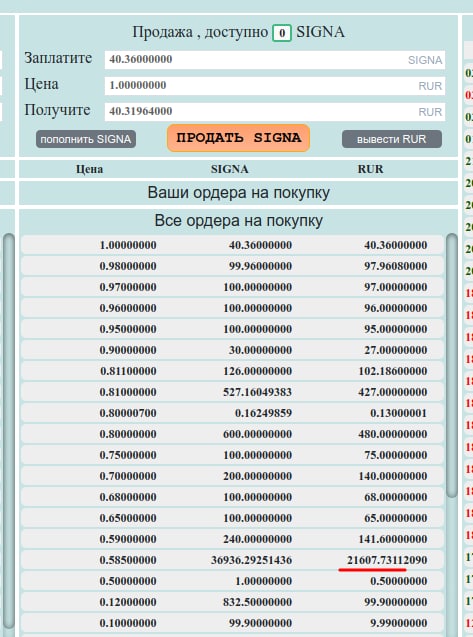The width and height of the screenshot is (473, 637).
Task: Click the available SIGNA balance box showing 0
Action: click(282, 33)
